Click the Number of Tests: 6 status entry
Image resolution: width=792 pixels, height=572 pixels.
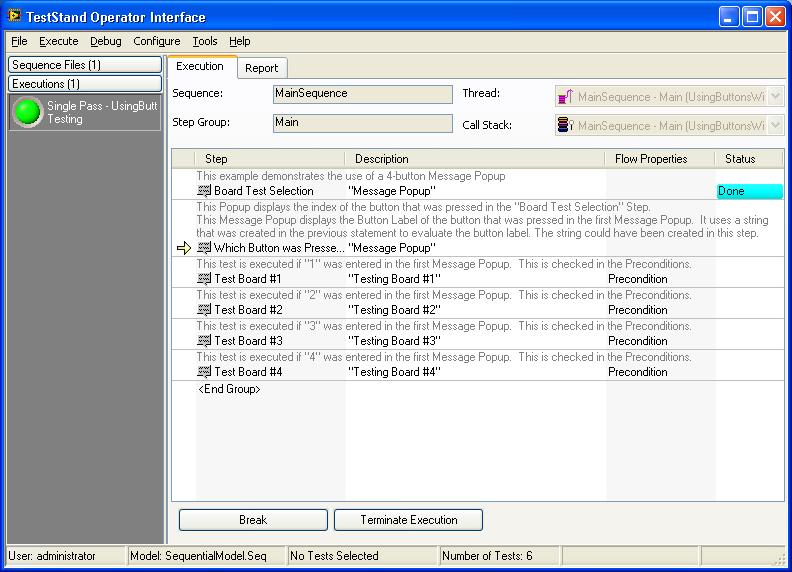499,556
